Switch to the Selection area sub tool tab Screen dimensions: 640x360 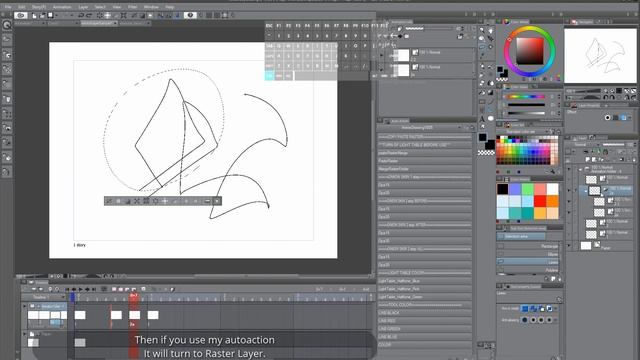[521, 236]
